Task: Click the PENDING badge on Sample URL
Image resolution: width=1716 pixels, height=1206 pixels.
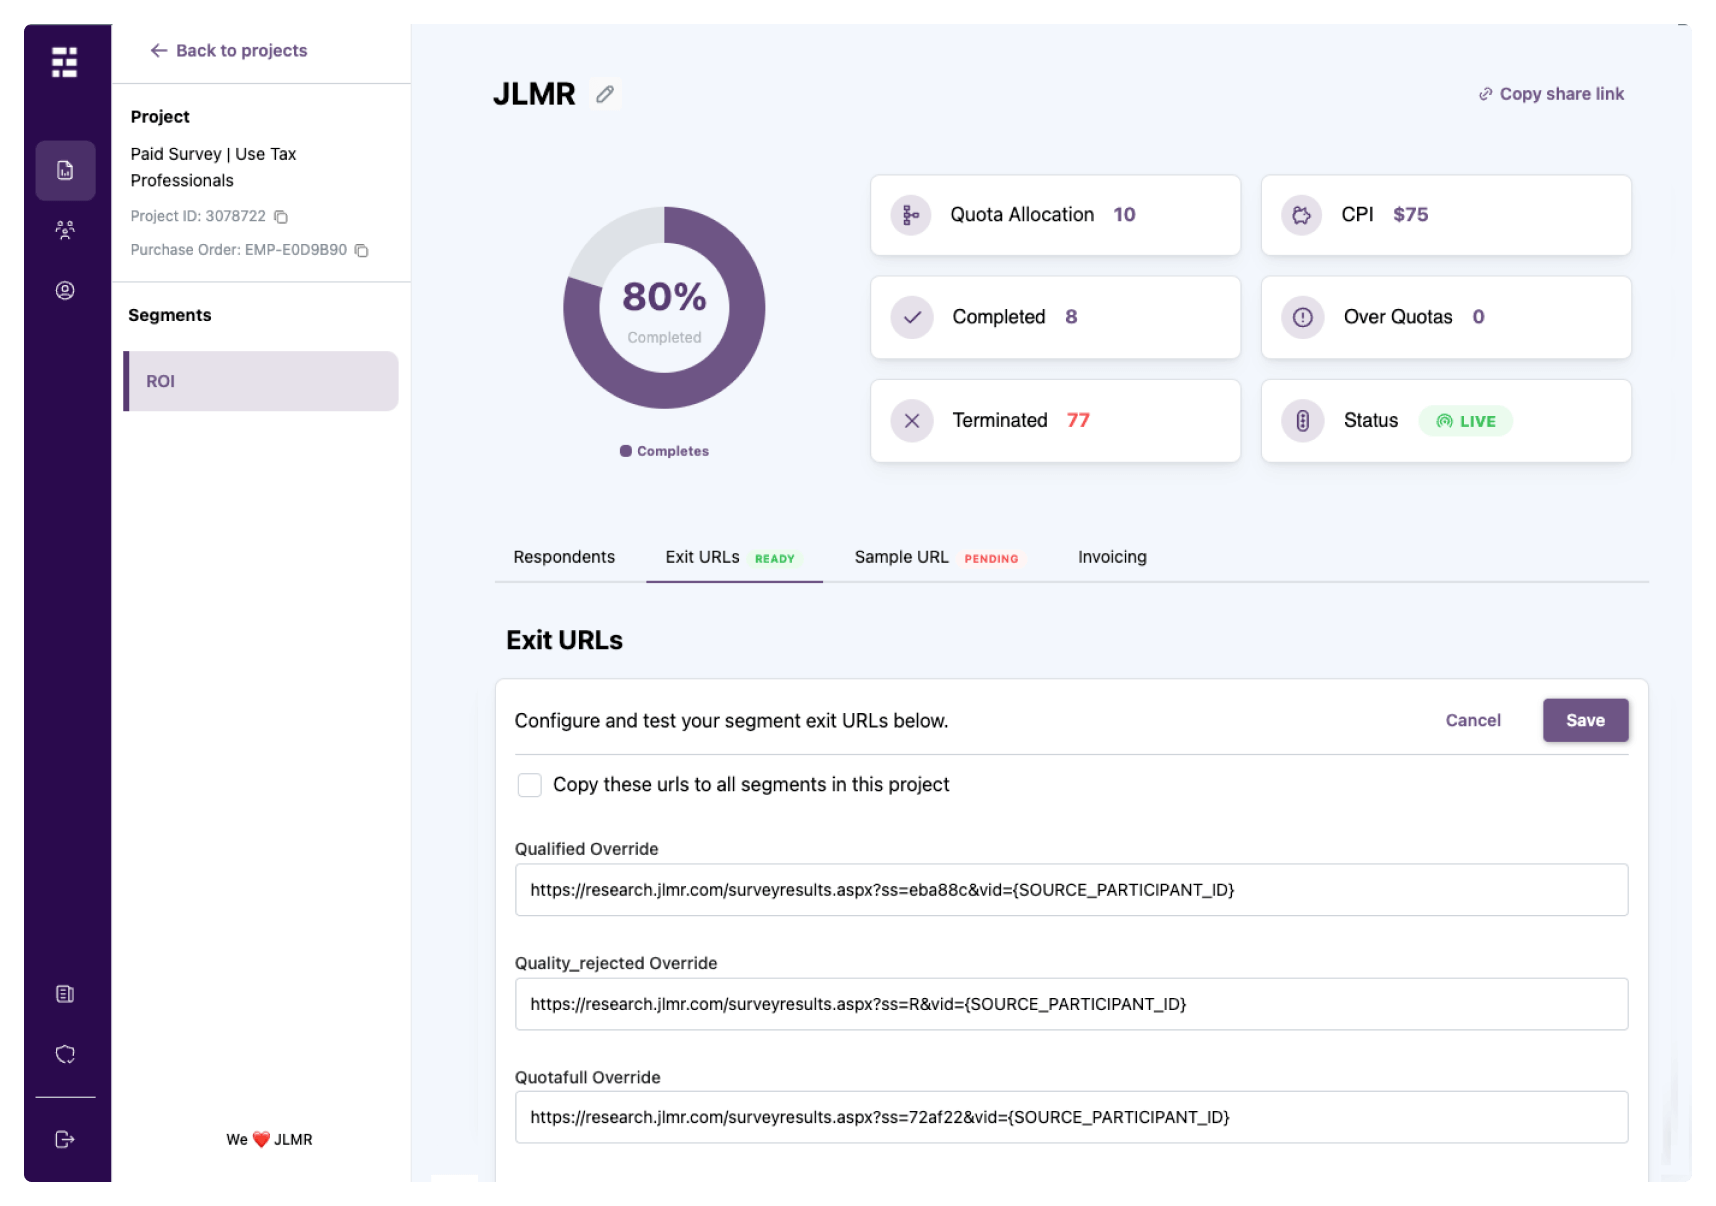Action: (991, 559)
